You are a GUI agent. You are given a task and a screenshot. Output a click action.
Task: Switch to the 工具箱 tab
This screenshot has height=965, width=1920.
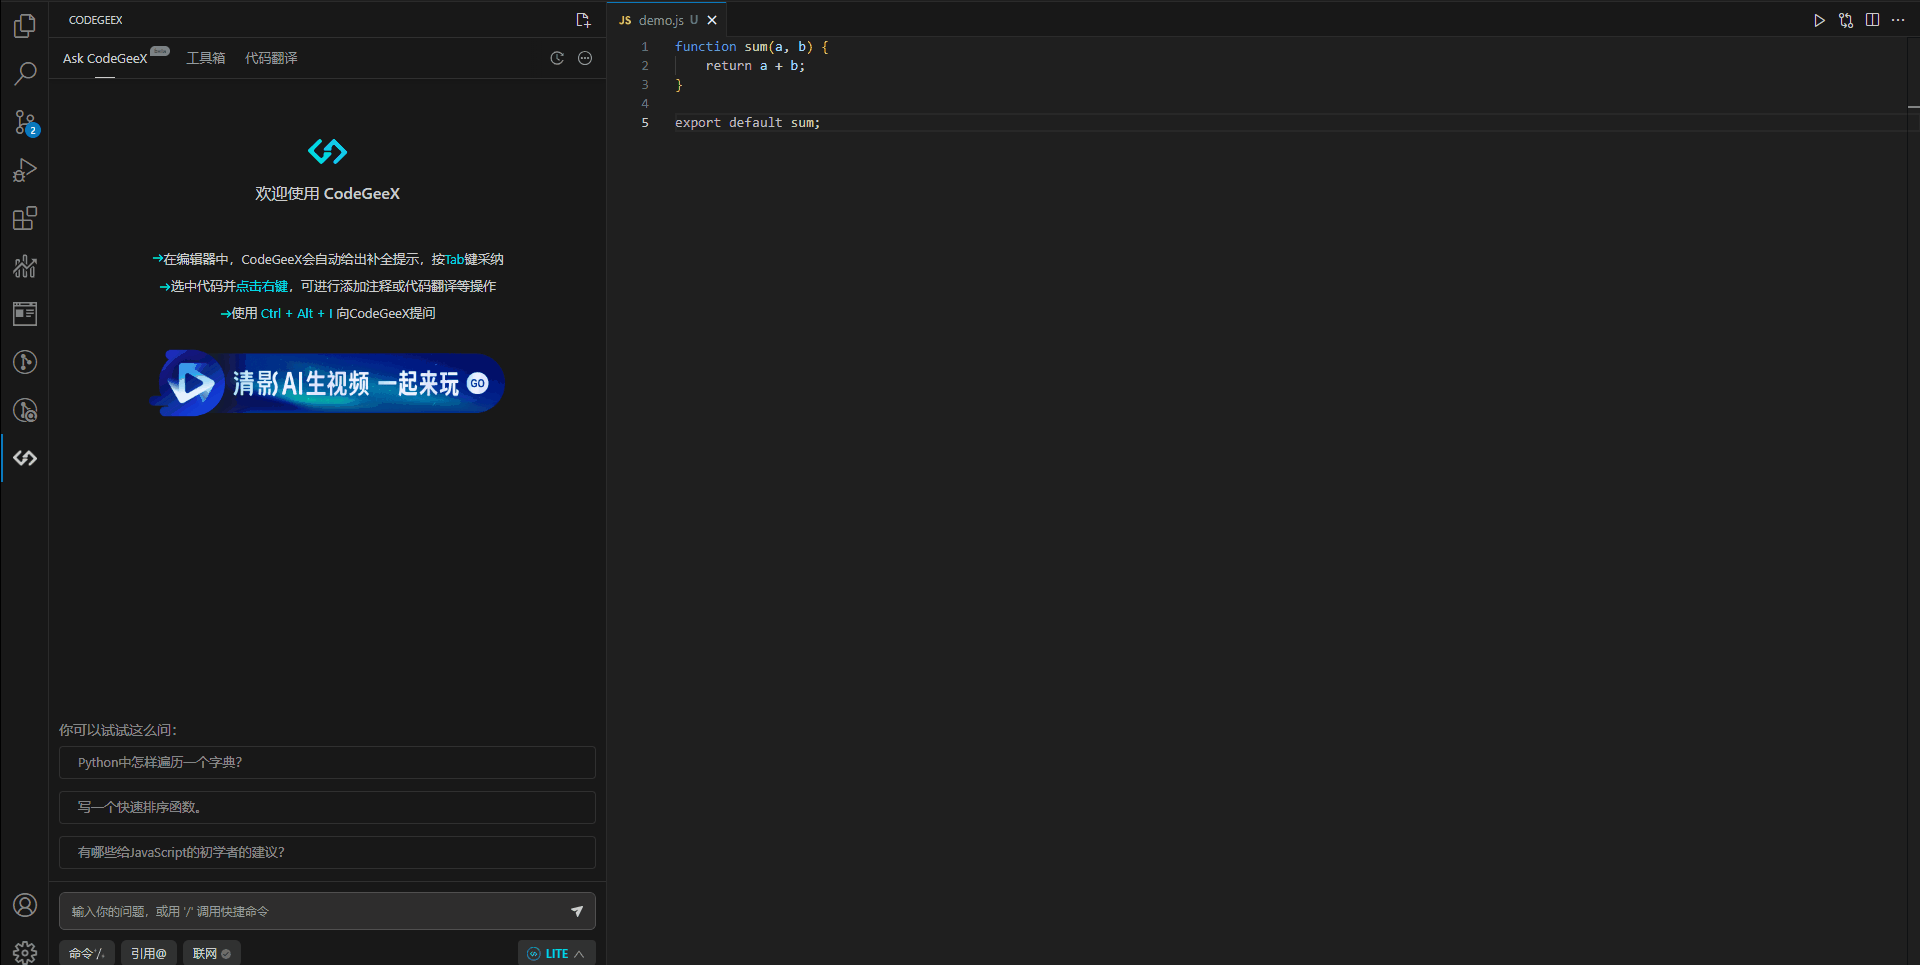206,58
